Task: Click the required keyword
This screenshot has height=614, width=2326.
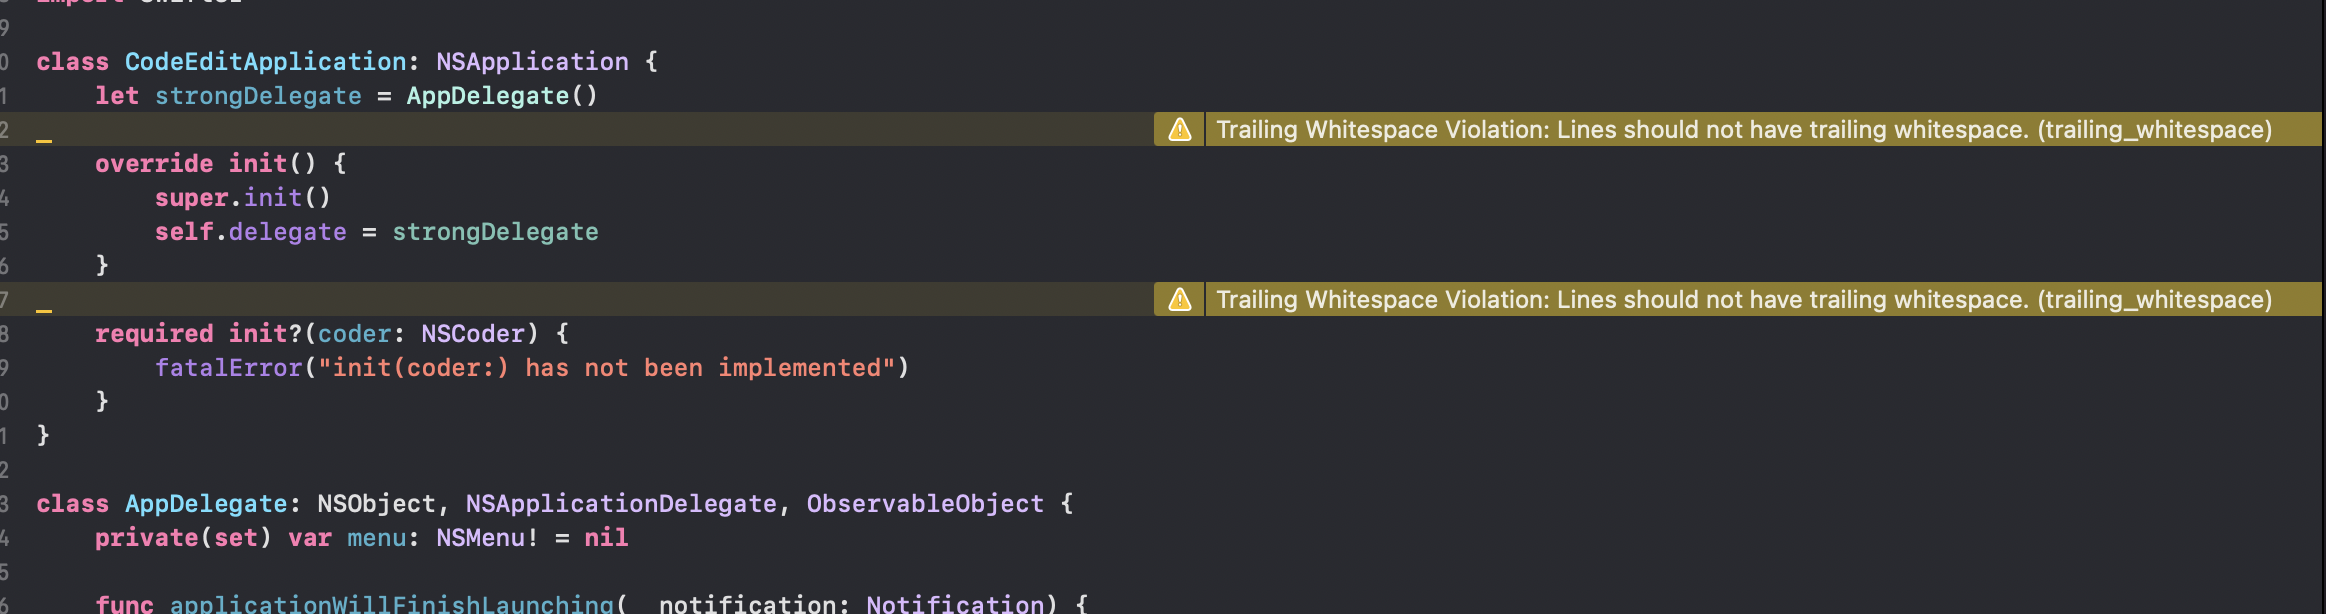Action: pyautogui.click(x=154, y=334)
